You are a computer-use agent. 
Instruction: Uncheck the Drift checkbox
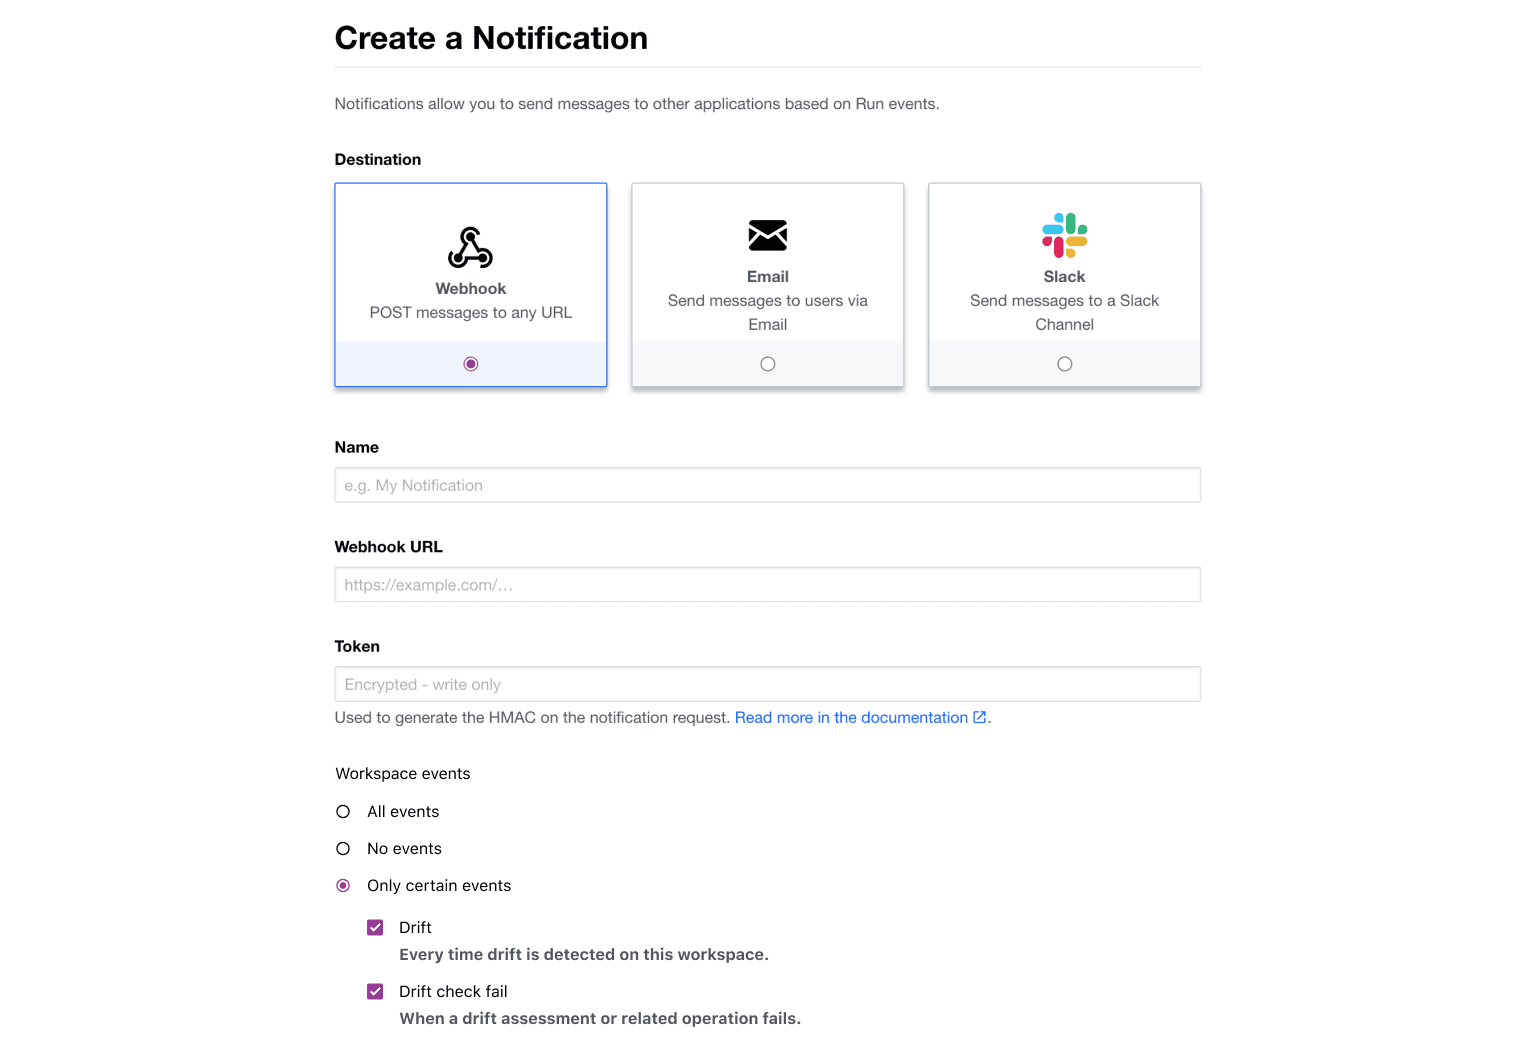(375, 928)
